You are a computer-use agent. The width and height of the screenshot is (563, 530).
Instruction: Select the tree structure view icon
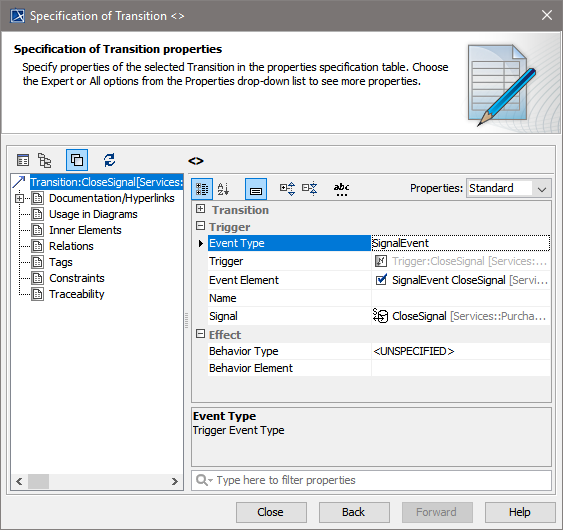tap(45, 160)
